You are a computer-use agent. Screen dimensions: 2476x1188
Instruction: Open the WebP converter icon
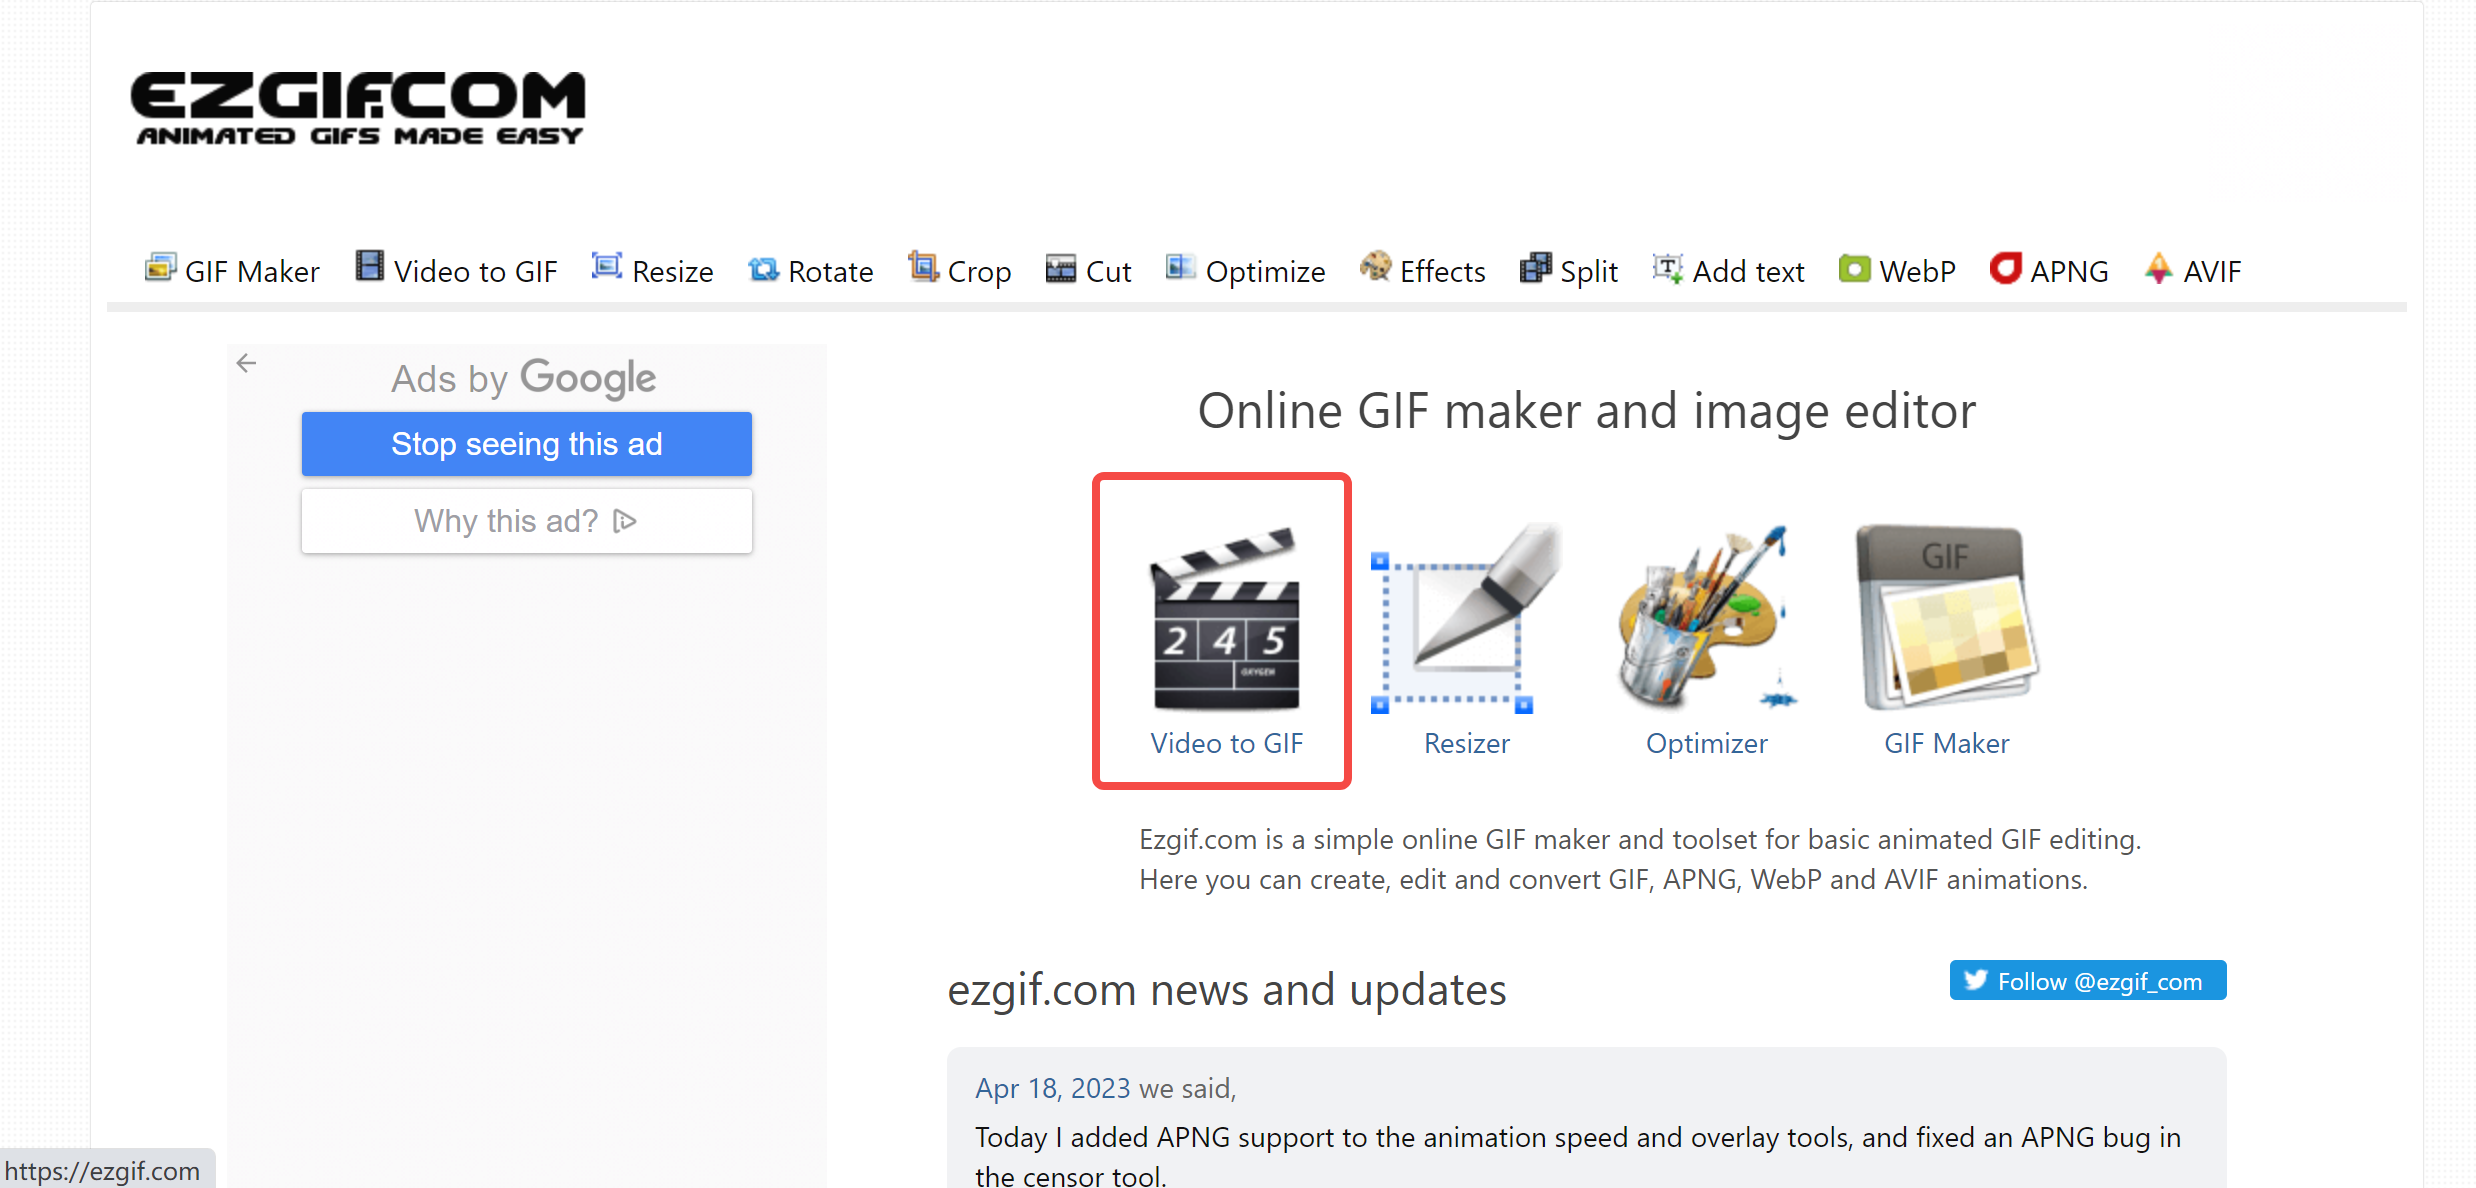(1854, 268)
